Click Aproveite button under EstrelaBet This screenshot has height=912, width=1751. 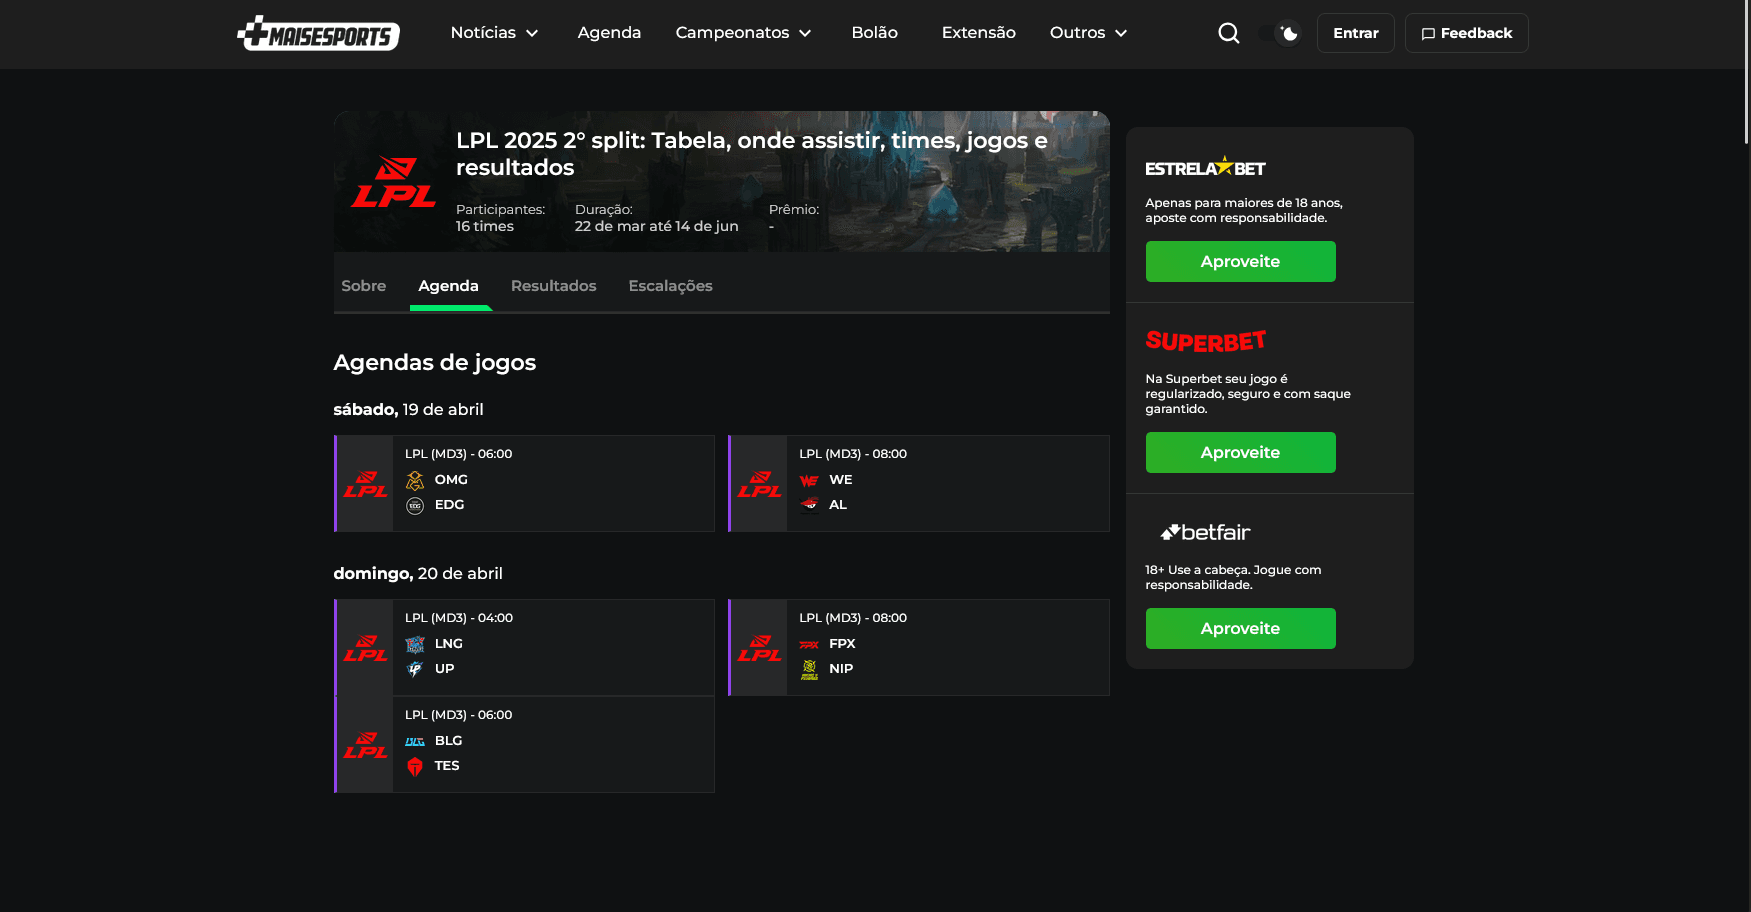tap(1240, 261)
